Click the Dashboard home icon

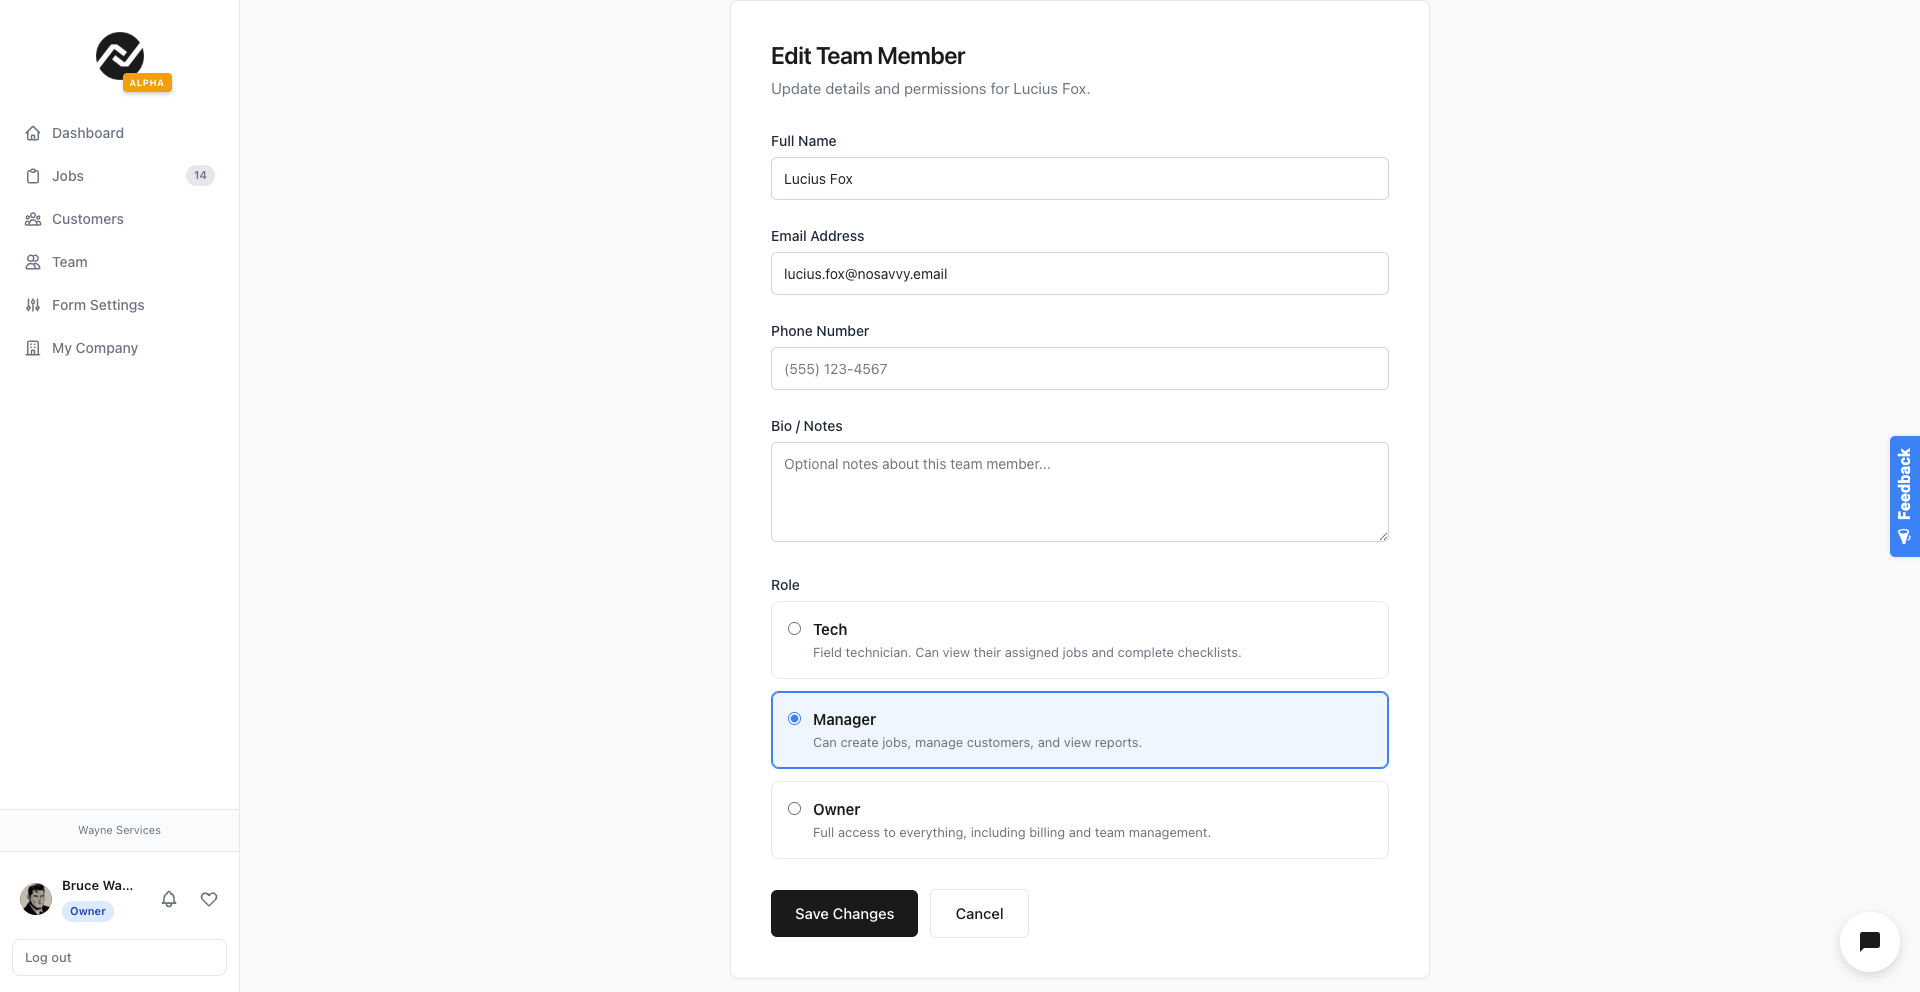pyautogui.click(x=33, y=133)
